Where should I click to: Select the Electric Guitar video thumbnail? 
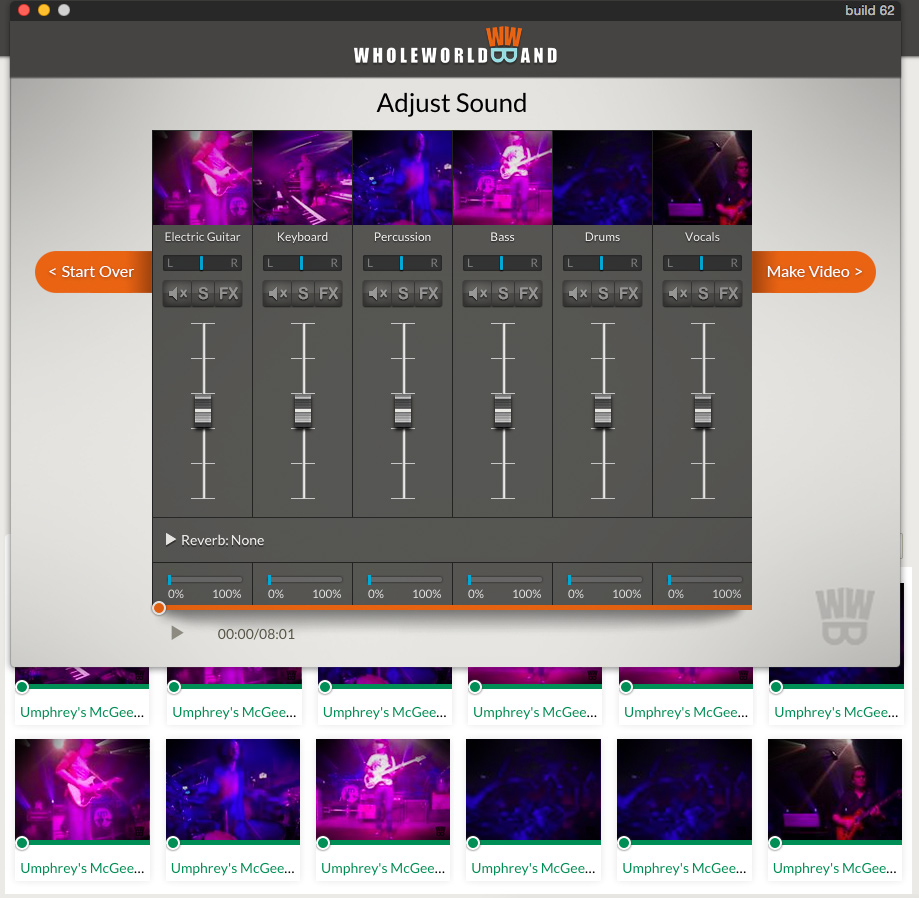click(202, 178)
